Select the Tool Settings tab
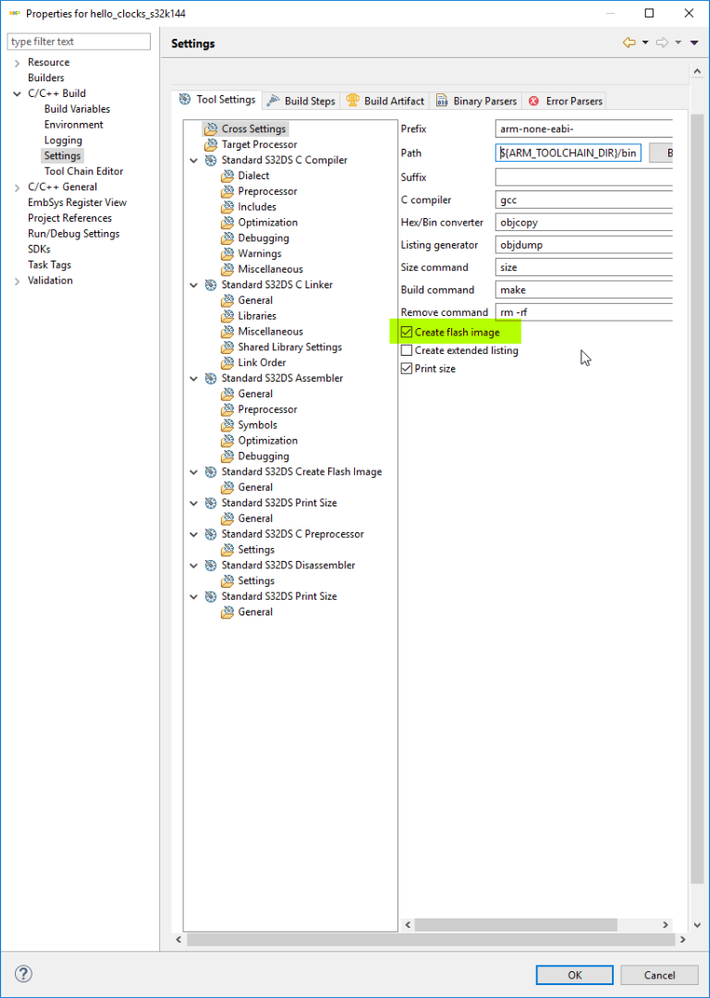 [218, 100]
